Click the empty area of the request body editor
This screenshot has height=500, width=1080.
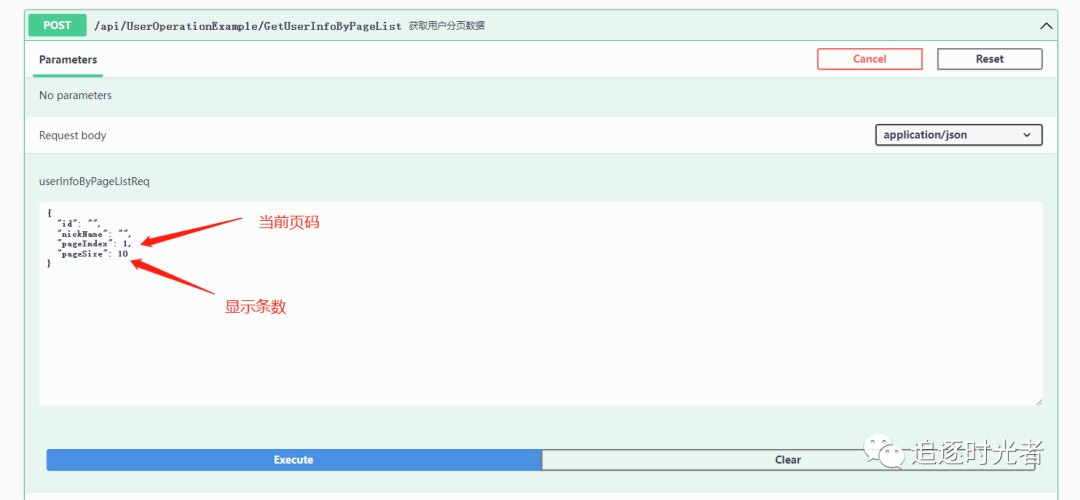tap(540, 340)
